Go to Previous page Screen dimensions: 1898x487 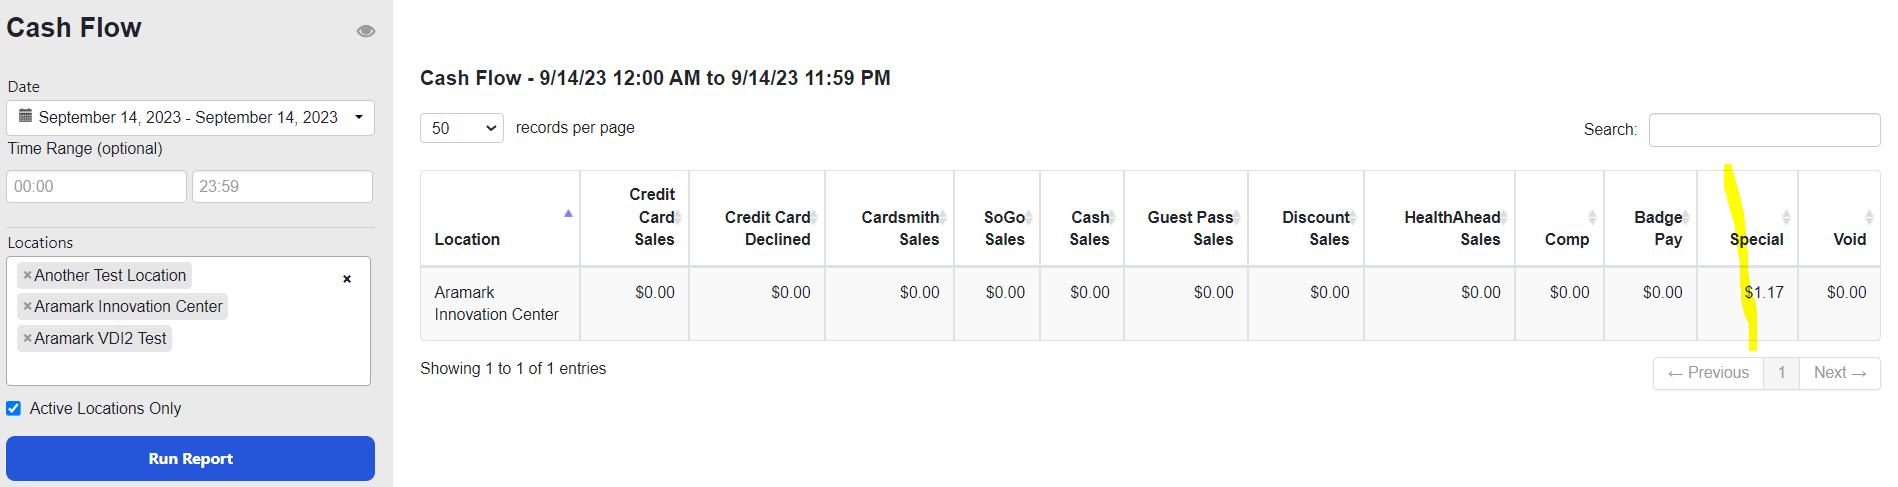click(1708, 373)
